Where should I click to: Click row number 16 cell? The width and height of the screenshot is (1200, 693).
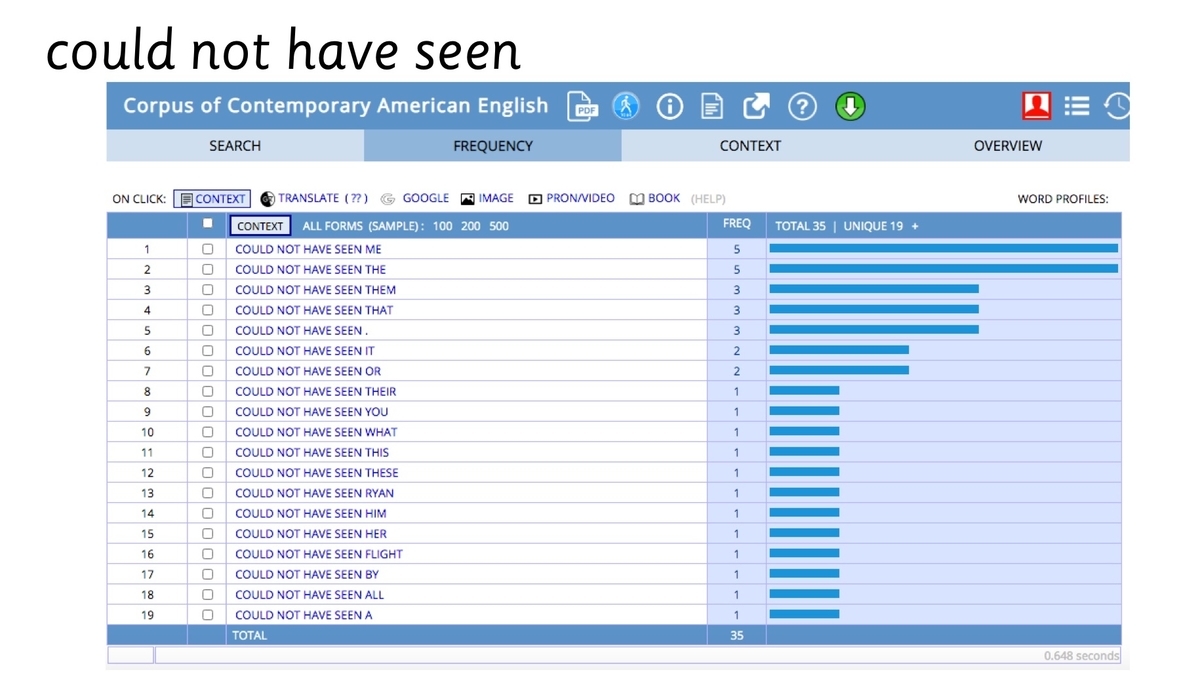(x=147, y=554)
